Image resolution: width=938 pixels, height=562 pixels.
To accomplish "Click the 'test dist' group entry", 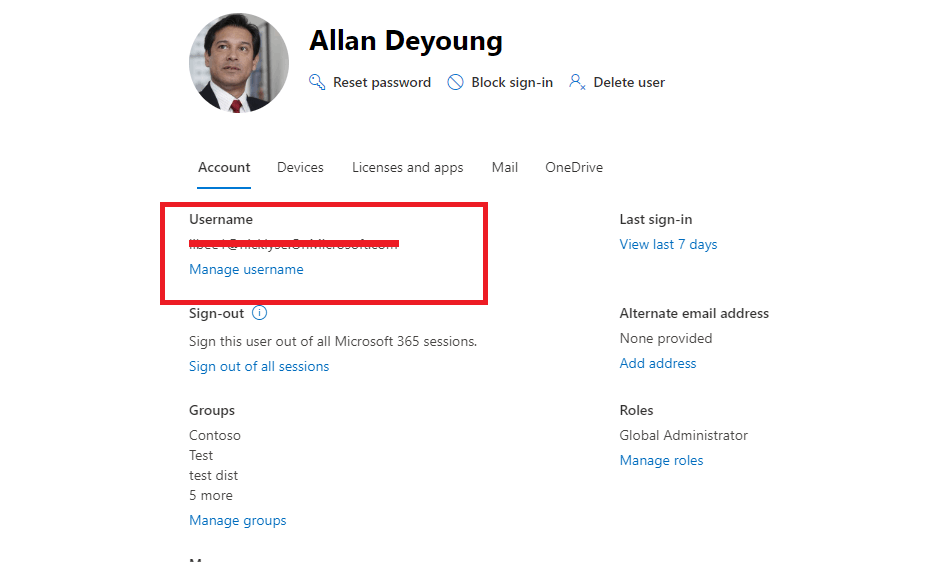I will point(214,475).
